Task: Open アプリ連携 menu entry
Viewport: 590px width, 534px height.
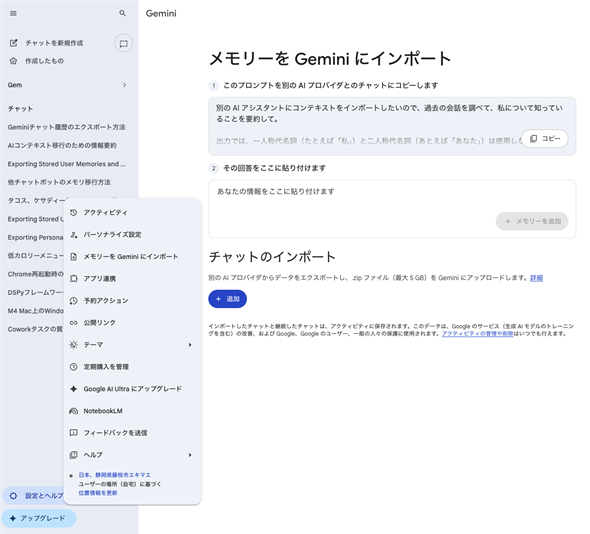Action: [132, 278]
